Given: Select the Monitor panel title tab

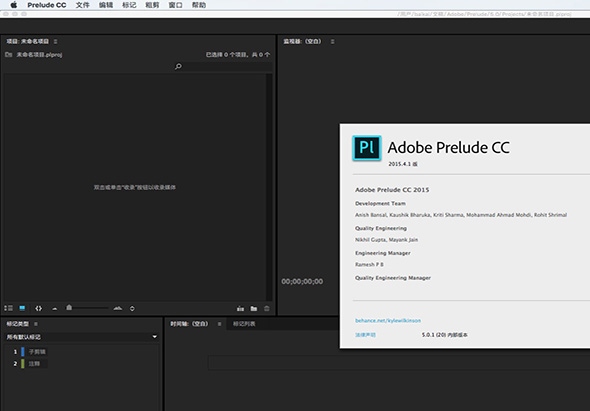Looking at the screenshot, I should [302, 41].
